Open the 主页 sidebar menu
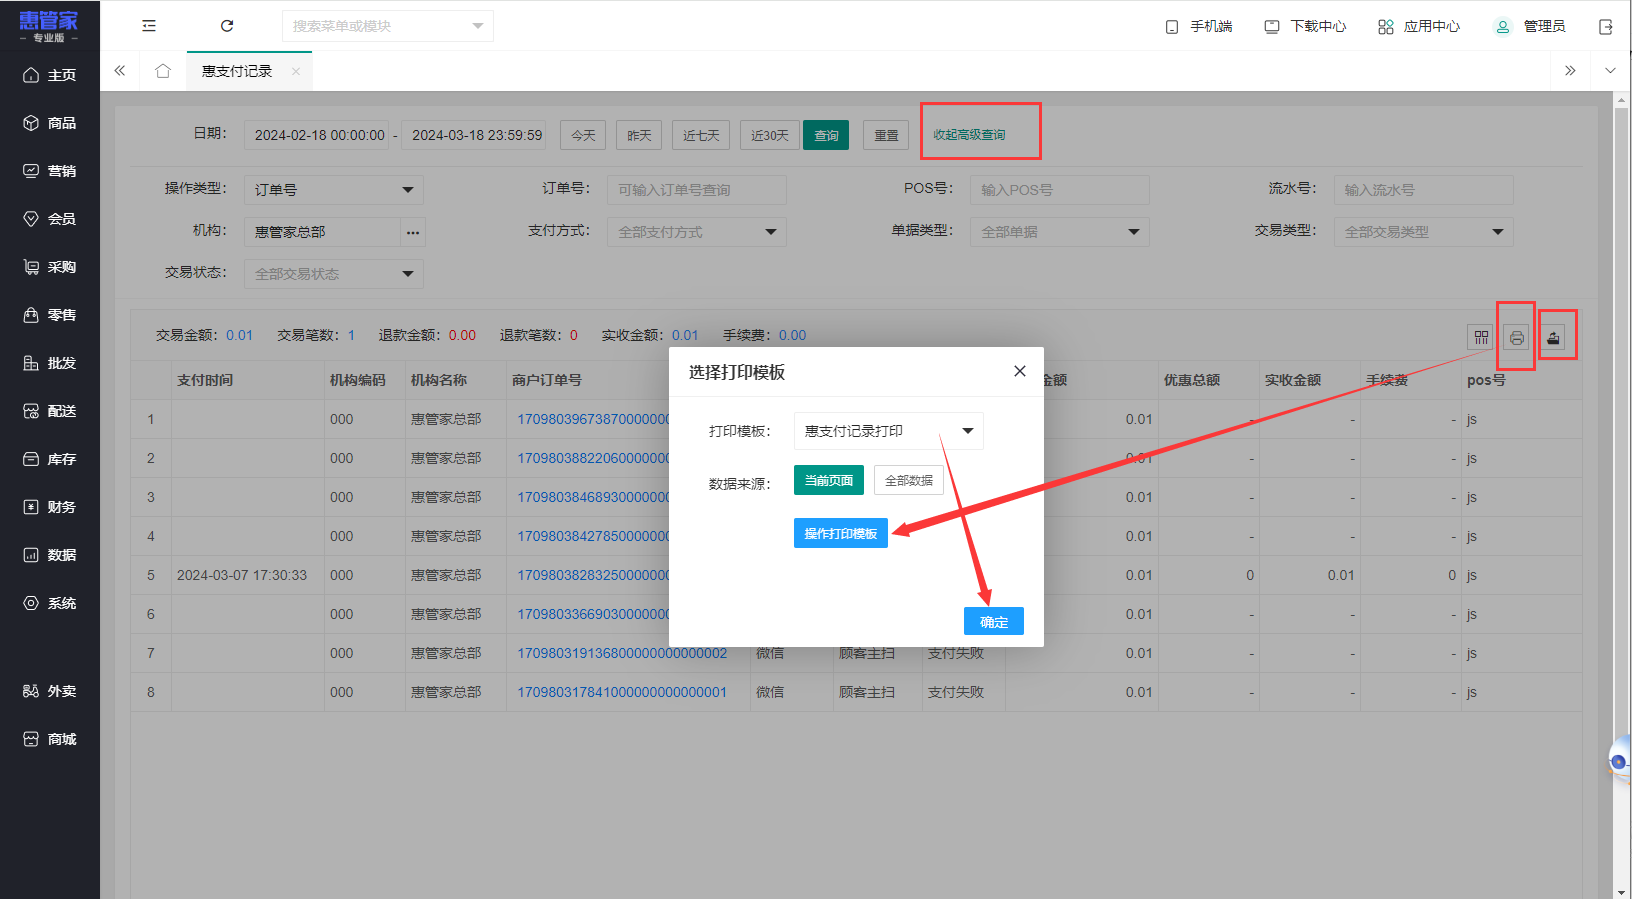The width and height of the screenshot is (1632, 899). 50,75
